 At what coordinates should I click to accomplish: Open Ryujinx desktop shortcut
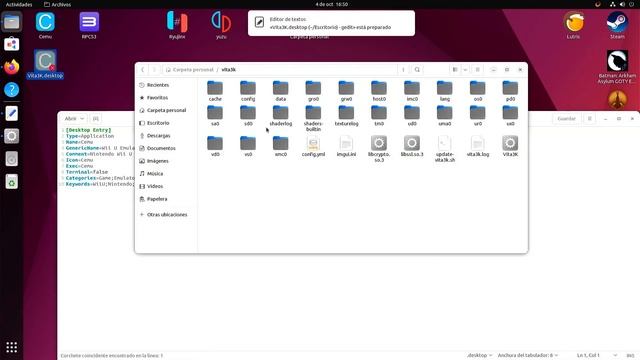tap(177, 25)
